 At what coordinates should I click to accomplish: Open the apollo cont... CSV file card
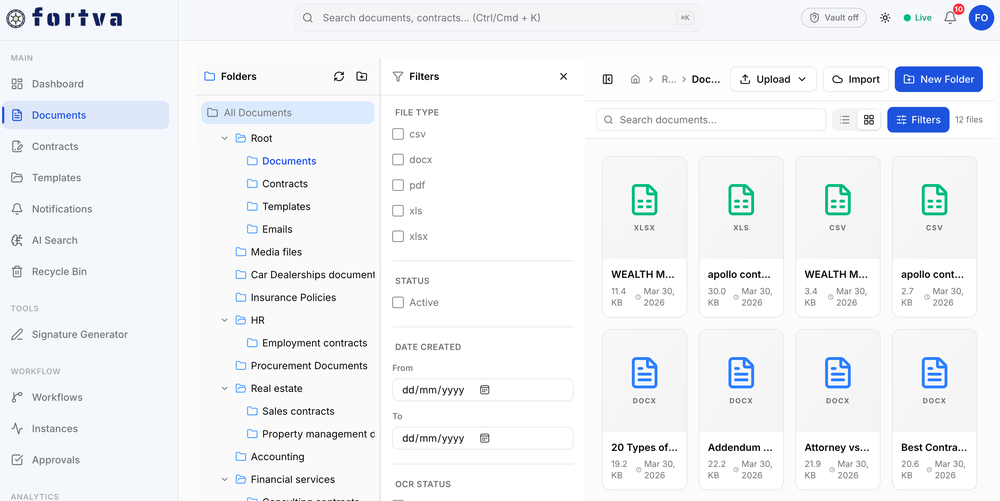[934, 236]
